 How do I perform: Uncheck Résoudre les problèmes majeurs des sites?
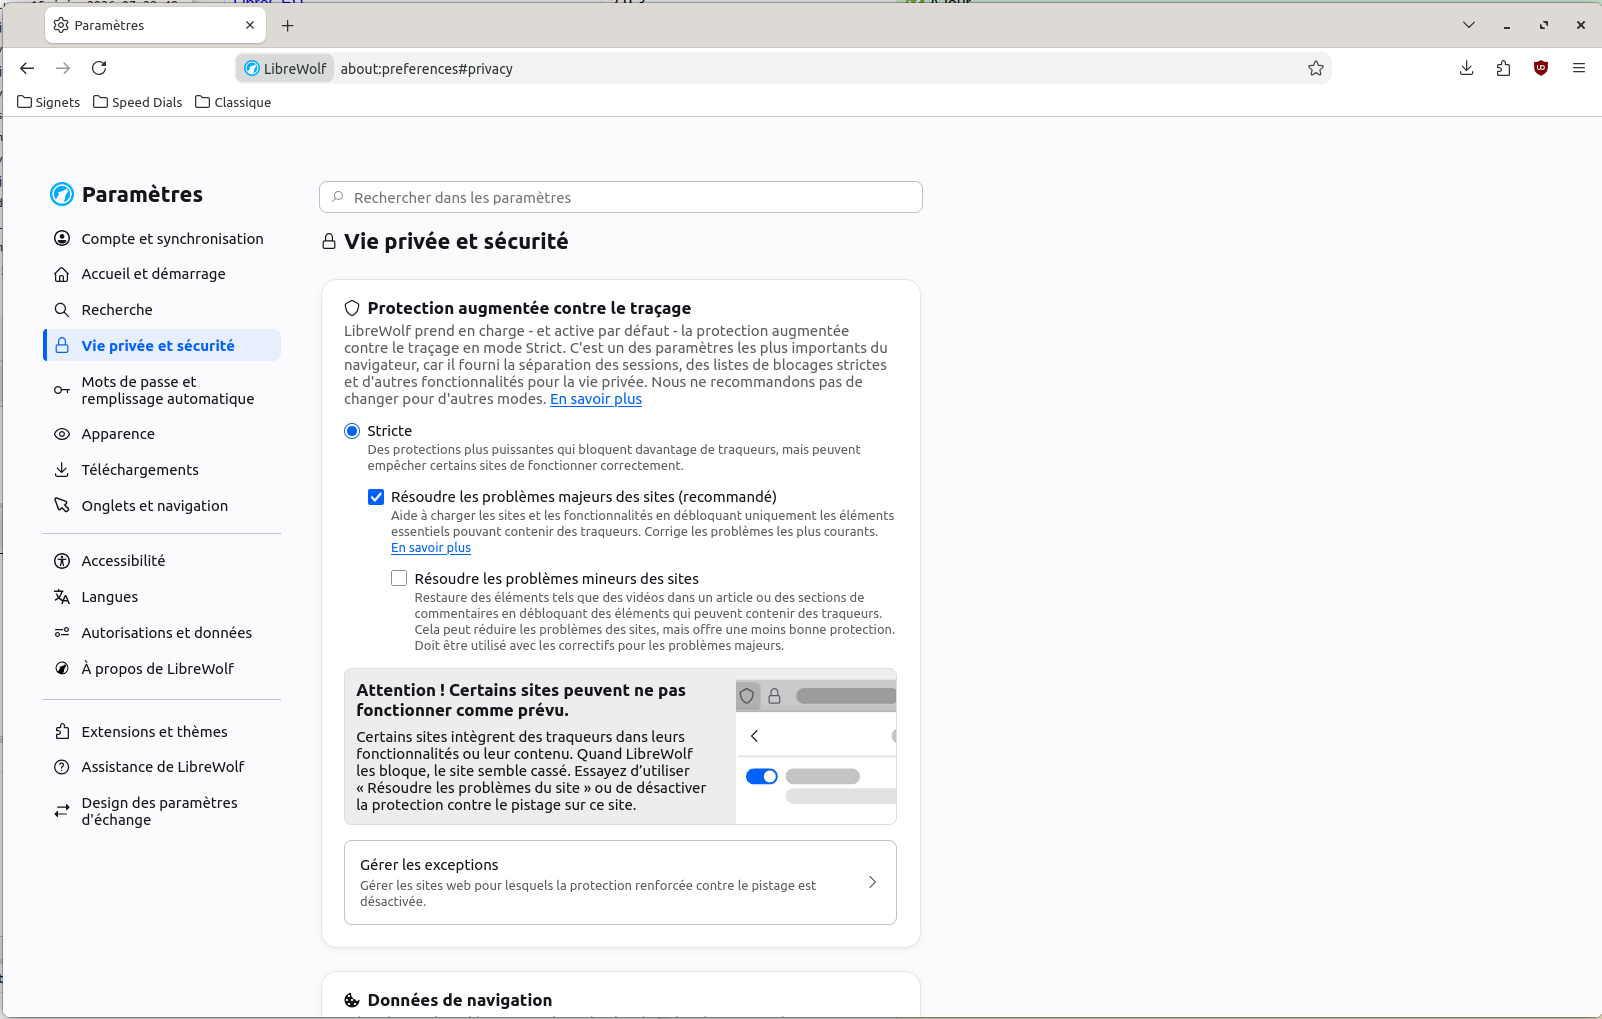376,497
